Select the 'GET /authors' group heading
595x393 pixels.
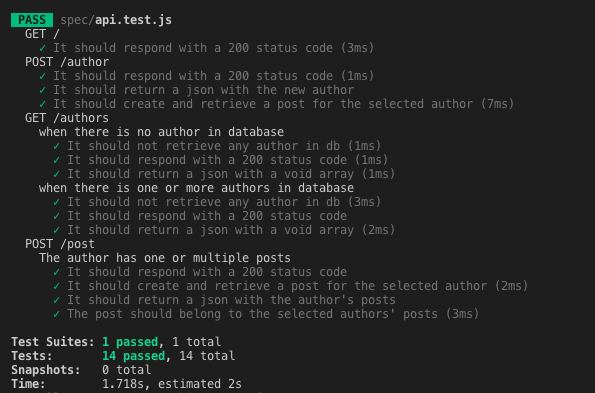[67, 118]
